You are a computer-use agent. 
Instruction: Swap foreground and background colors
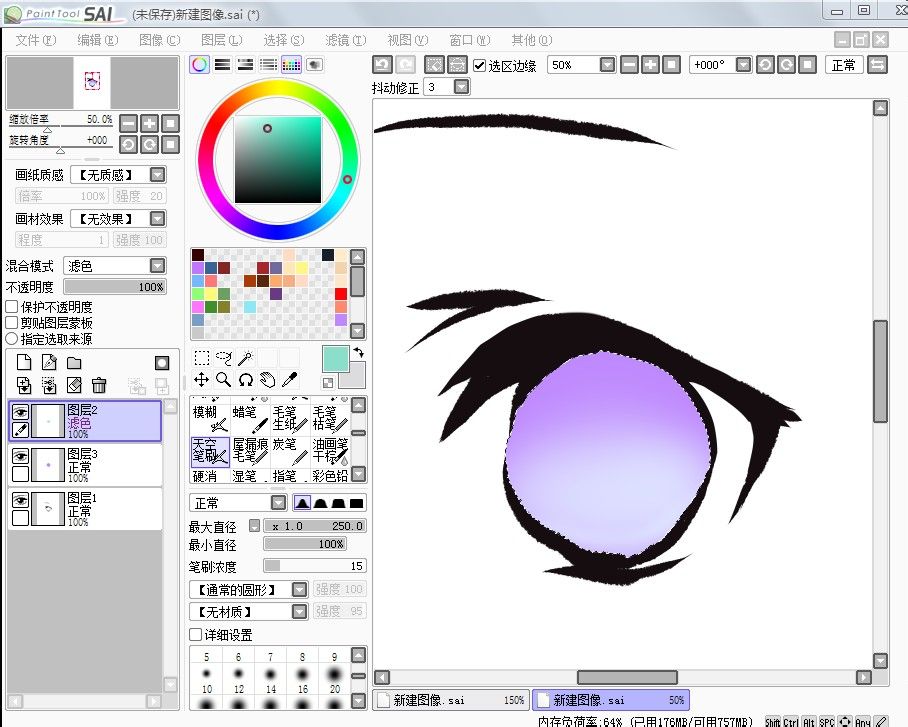click(359, 352)
